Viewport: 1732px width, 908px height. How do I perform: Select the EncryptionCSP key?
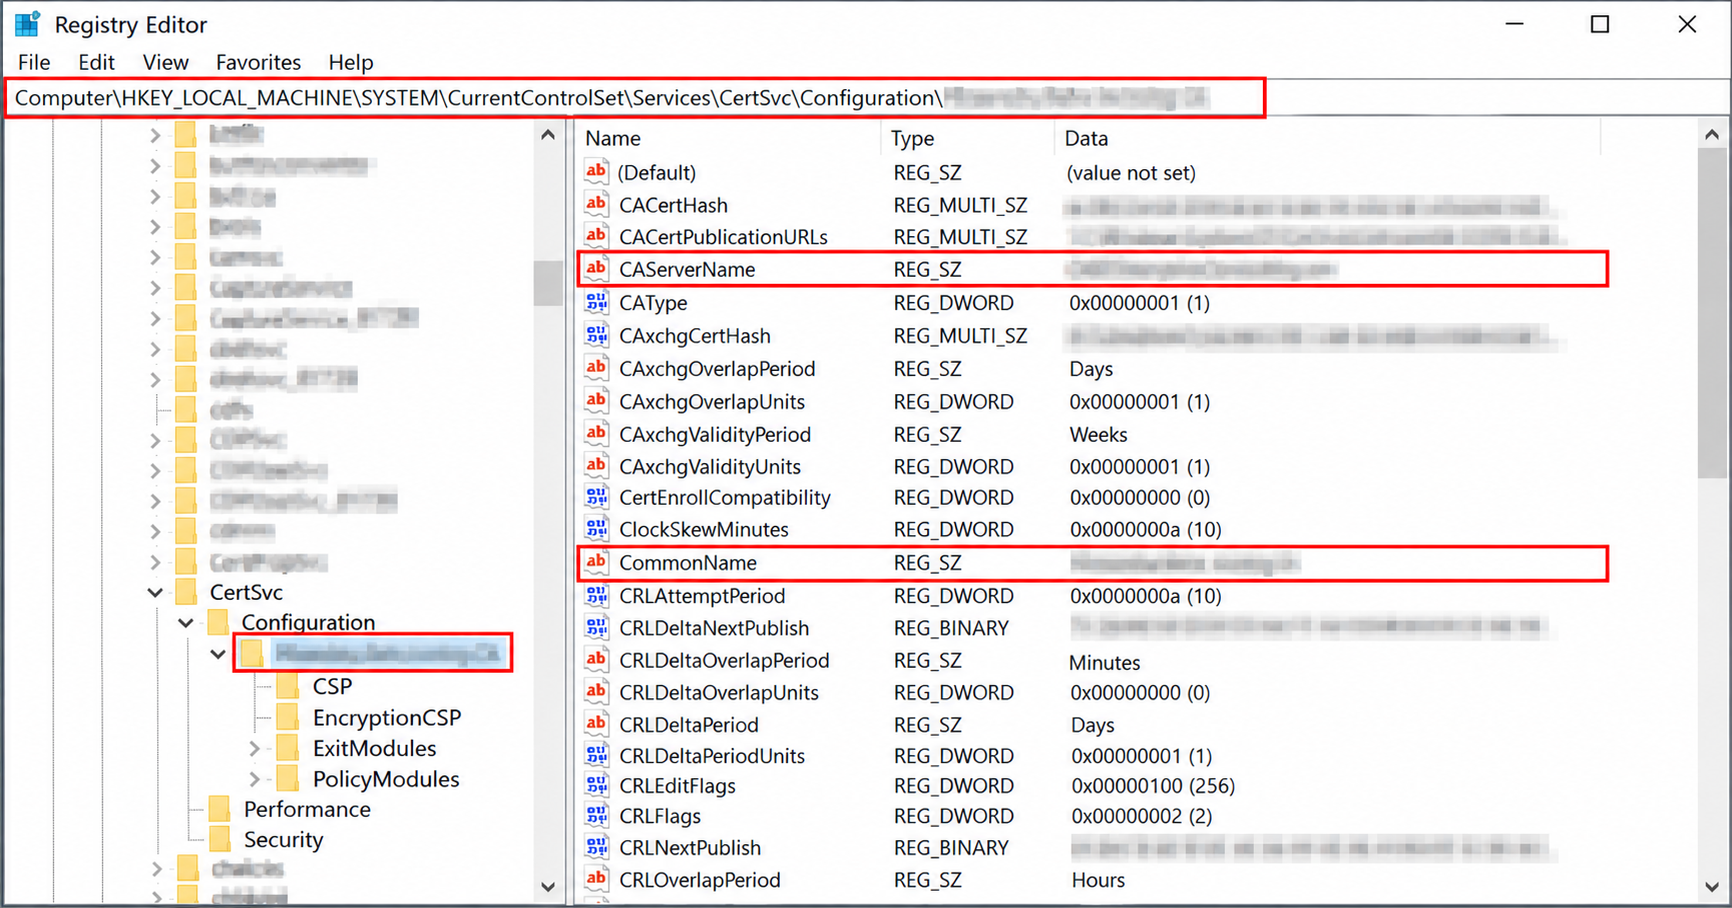387,717
